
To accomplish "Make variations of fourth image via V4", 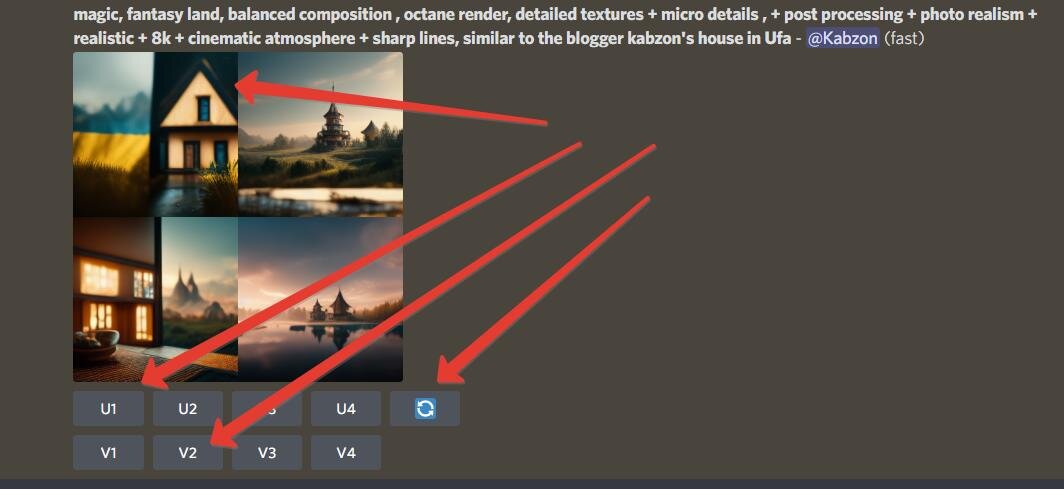I will click(346, 452).
